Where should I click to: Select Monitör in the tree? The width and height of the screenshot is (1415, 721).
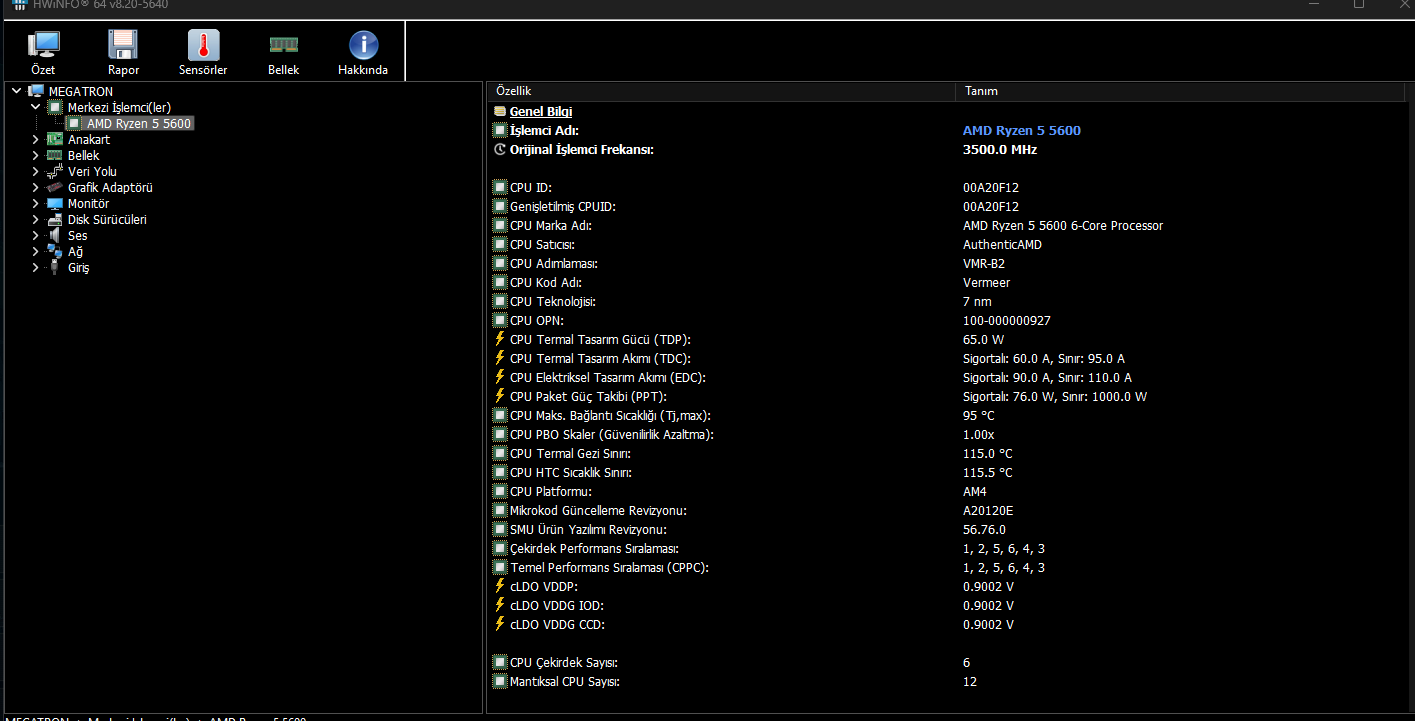pyautogui.click(x=88, y=203)
